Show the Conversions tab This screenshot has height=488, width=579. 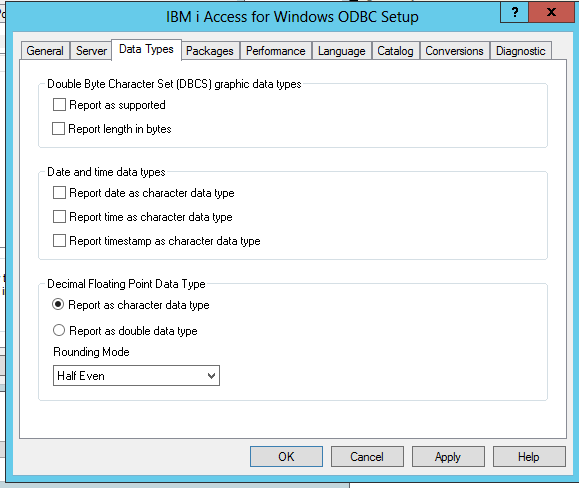[x=454, y=51]
